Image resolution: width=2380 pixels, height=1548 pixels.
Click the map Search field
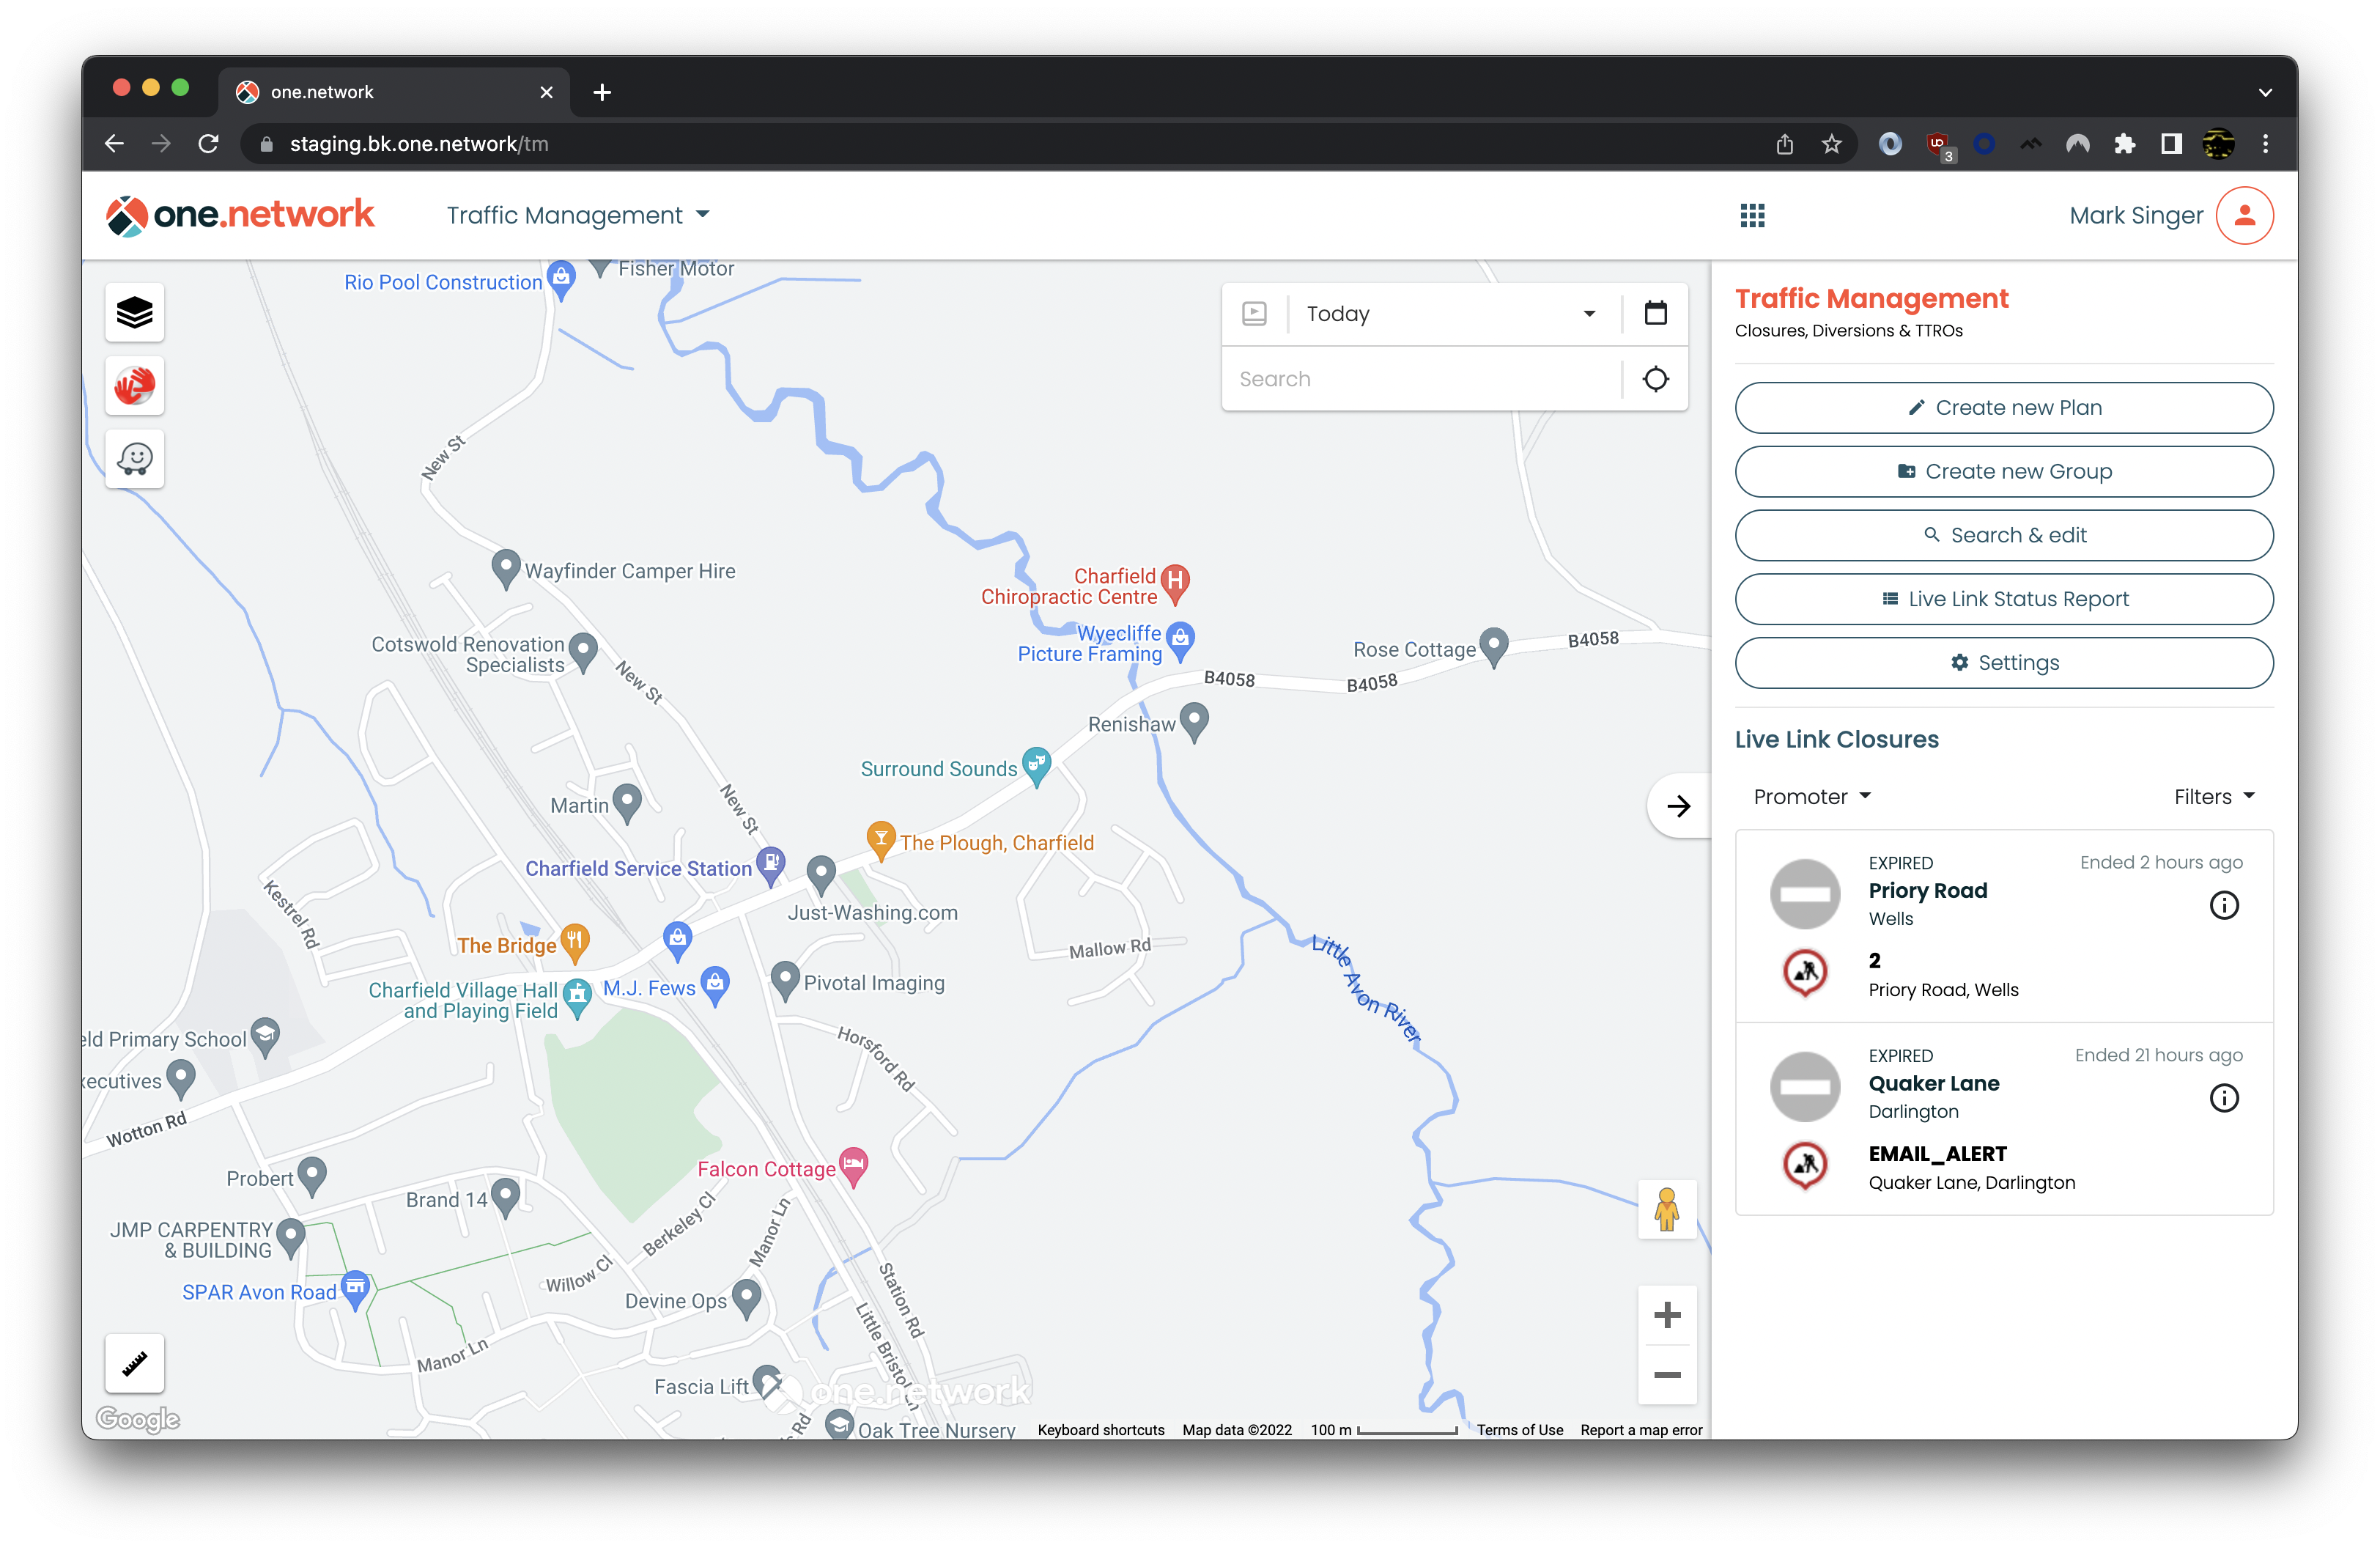tap(1421, 379)
